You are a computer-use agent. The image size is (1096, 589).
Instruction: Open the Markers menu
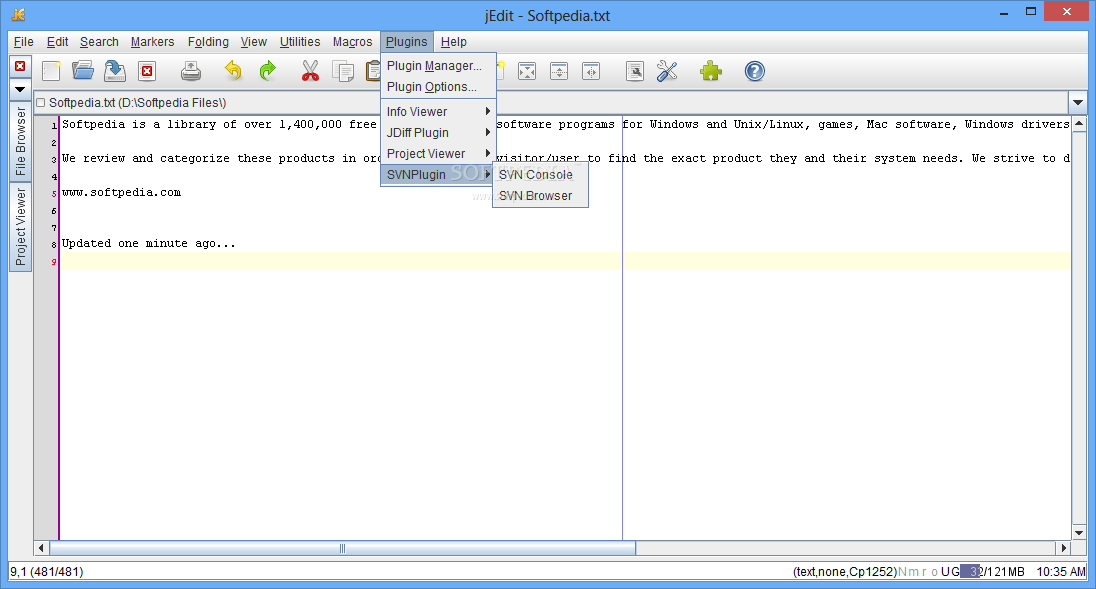[x=152, y=42]
